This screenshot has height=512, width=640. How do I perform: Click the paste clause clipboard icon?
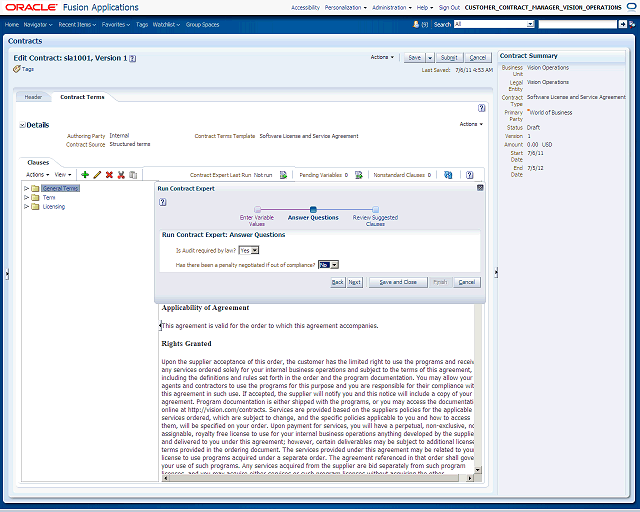tap(133, 175)
